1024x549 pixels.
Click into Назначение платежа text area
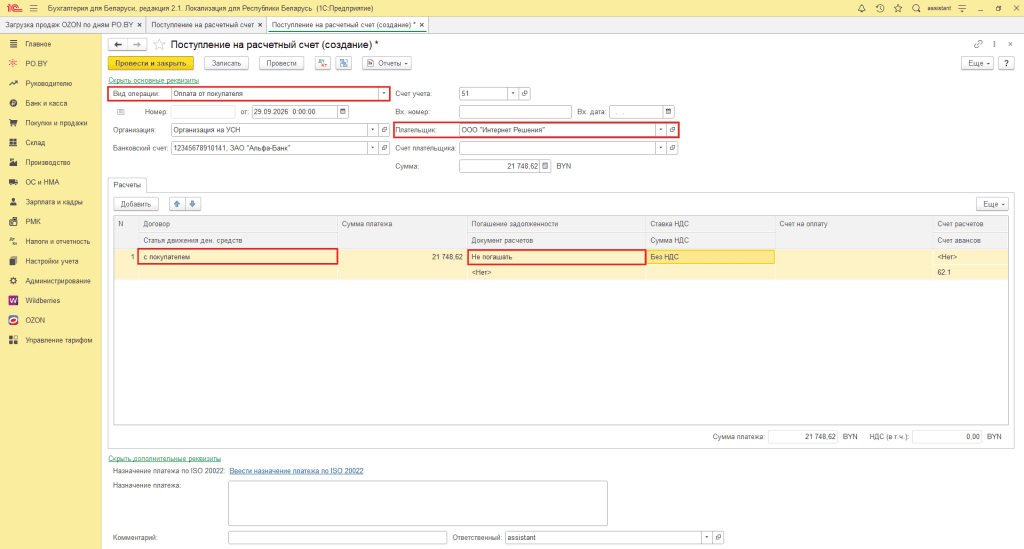pos(418,503)
